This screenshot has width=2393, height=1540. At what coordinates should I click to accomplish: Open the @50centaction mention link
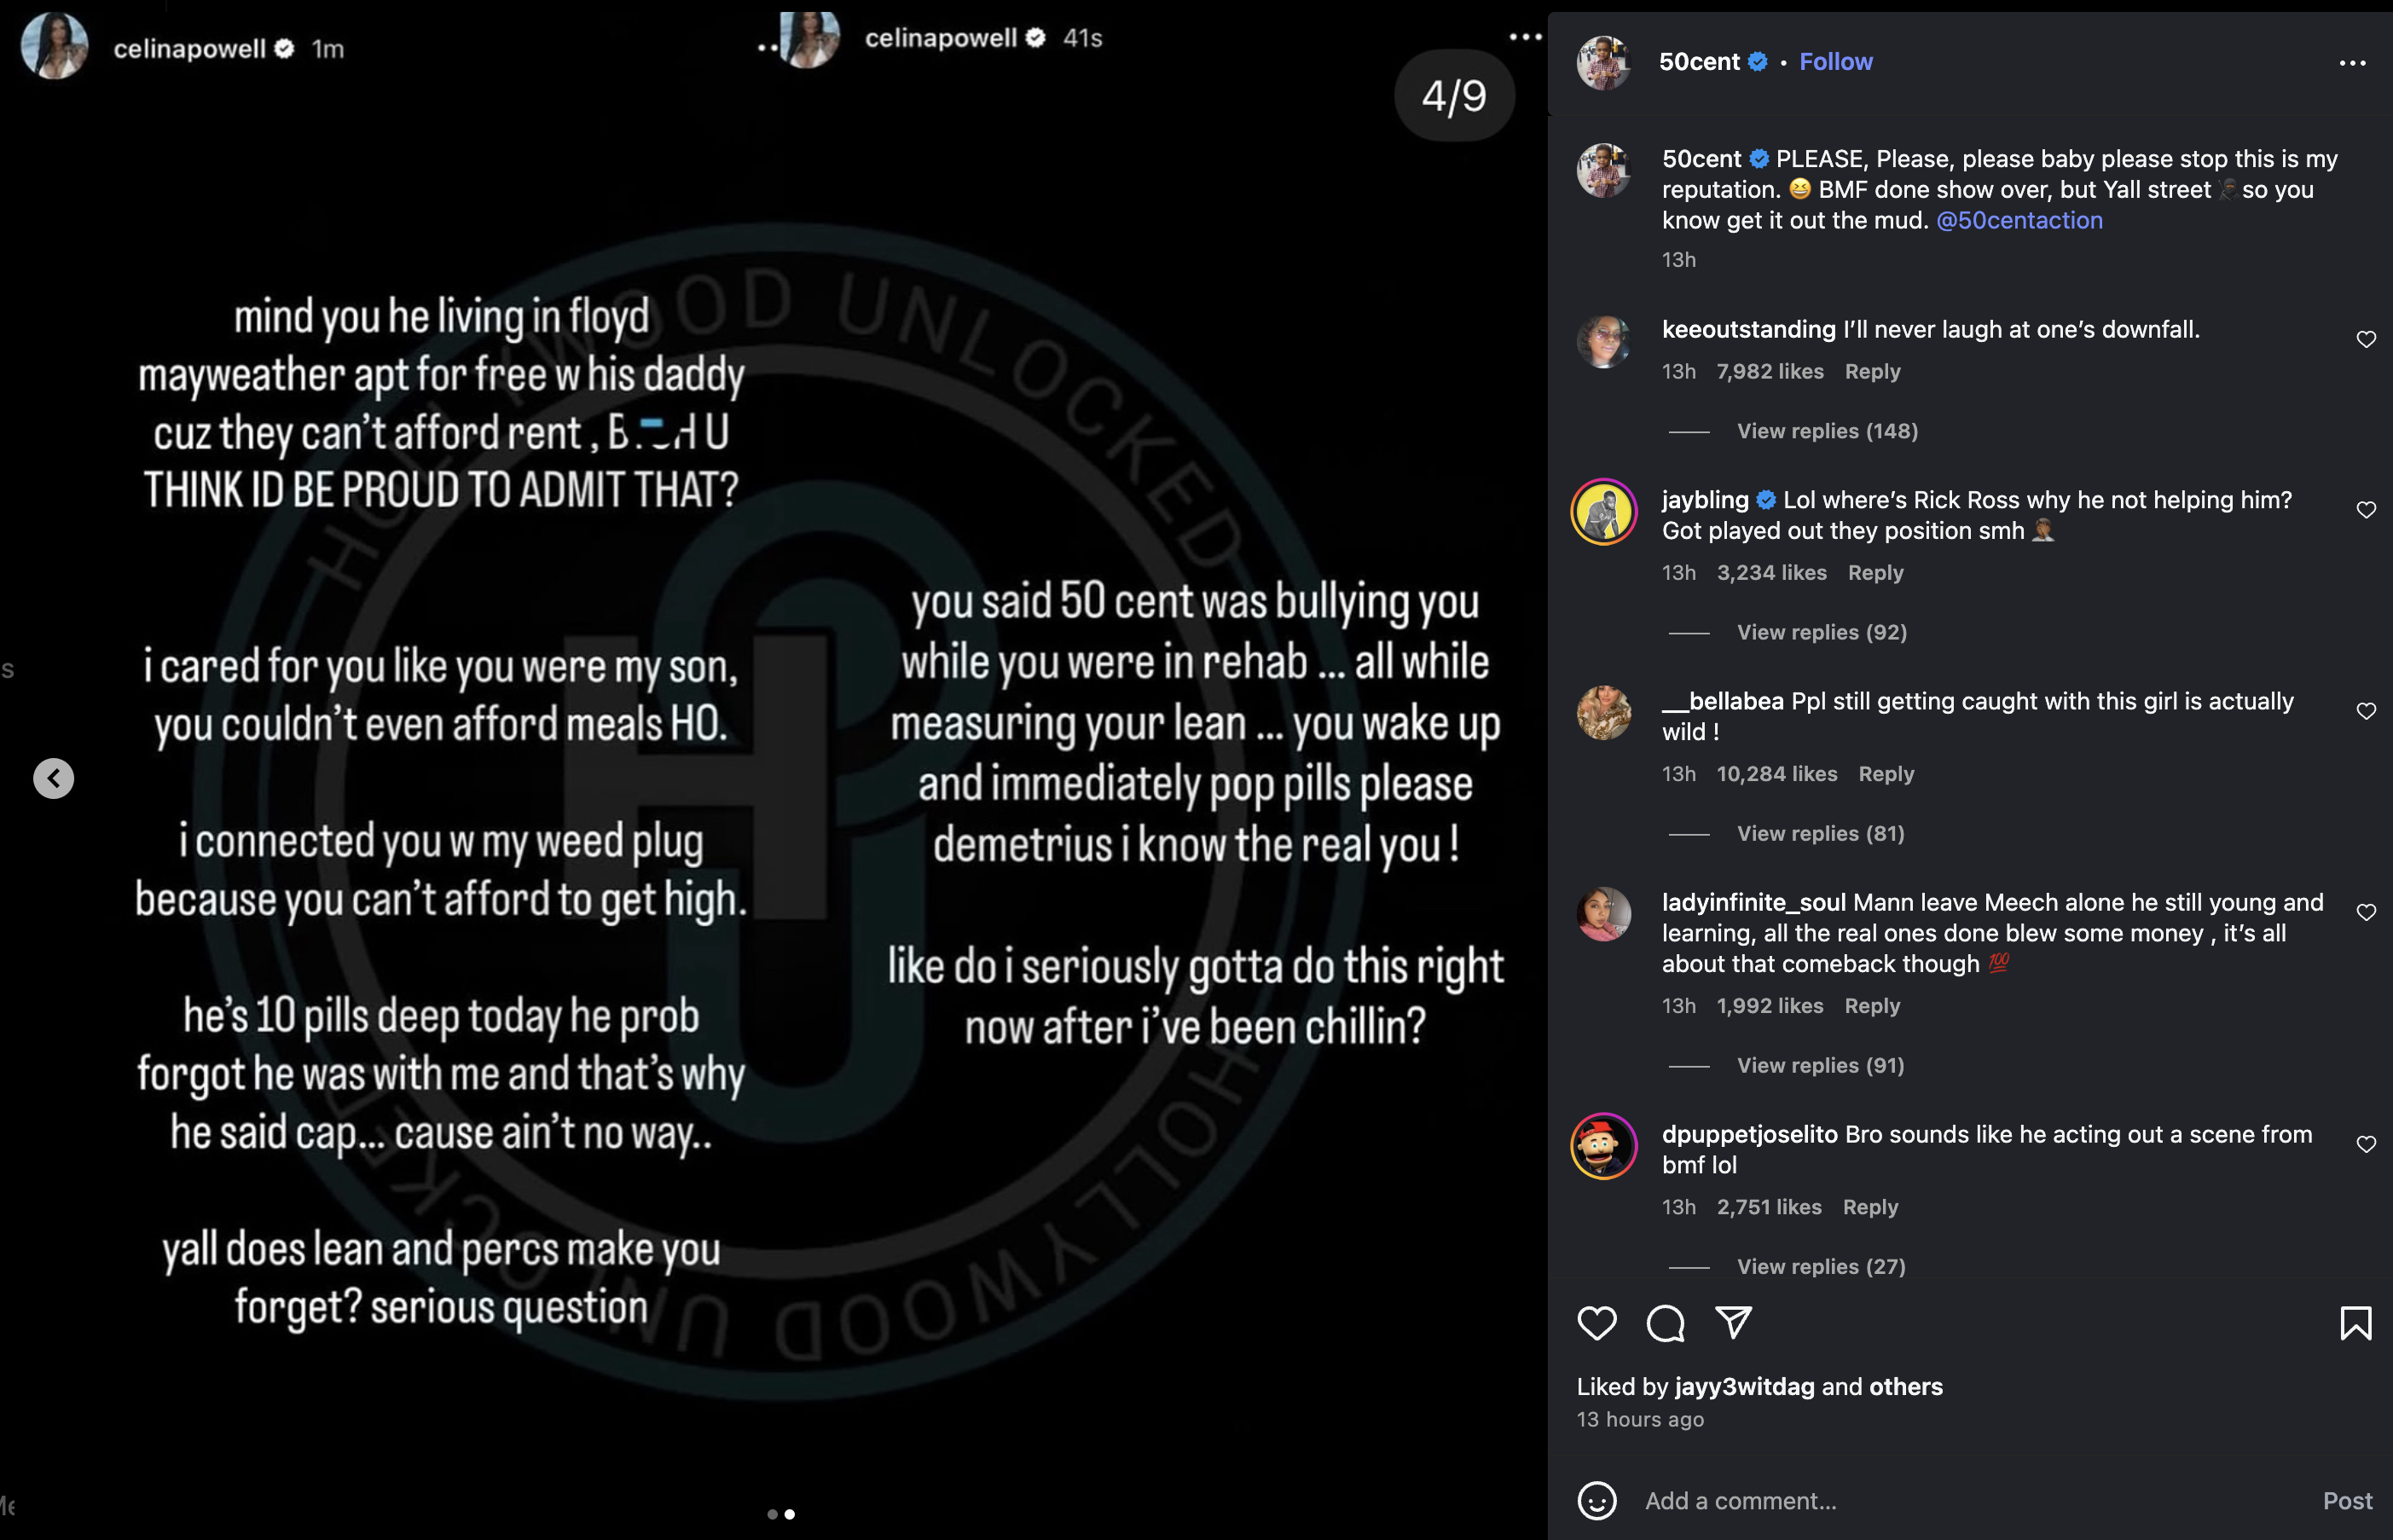pyautogui.click(x=2018, y=220)
